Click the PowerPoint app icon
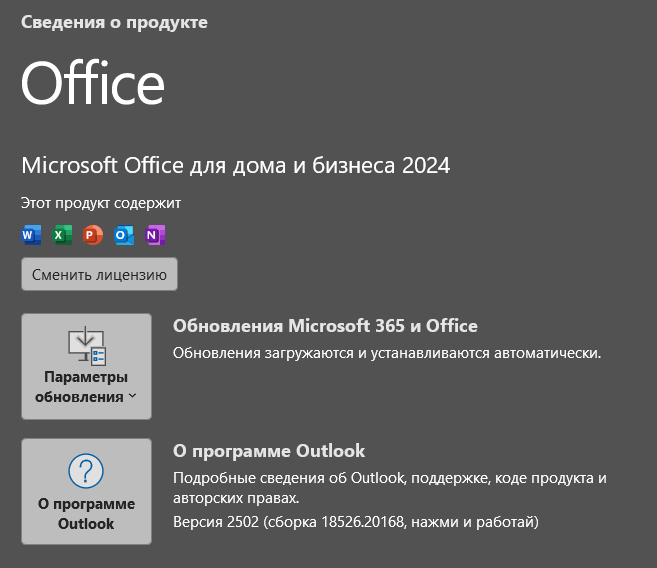 pos(93,235)
